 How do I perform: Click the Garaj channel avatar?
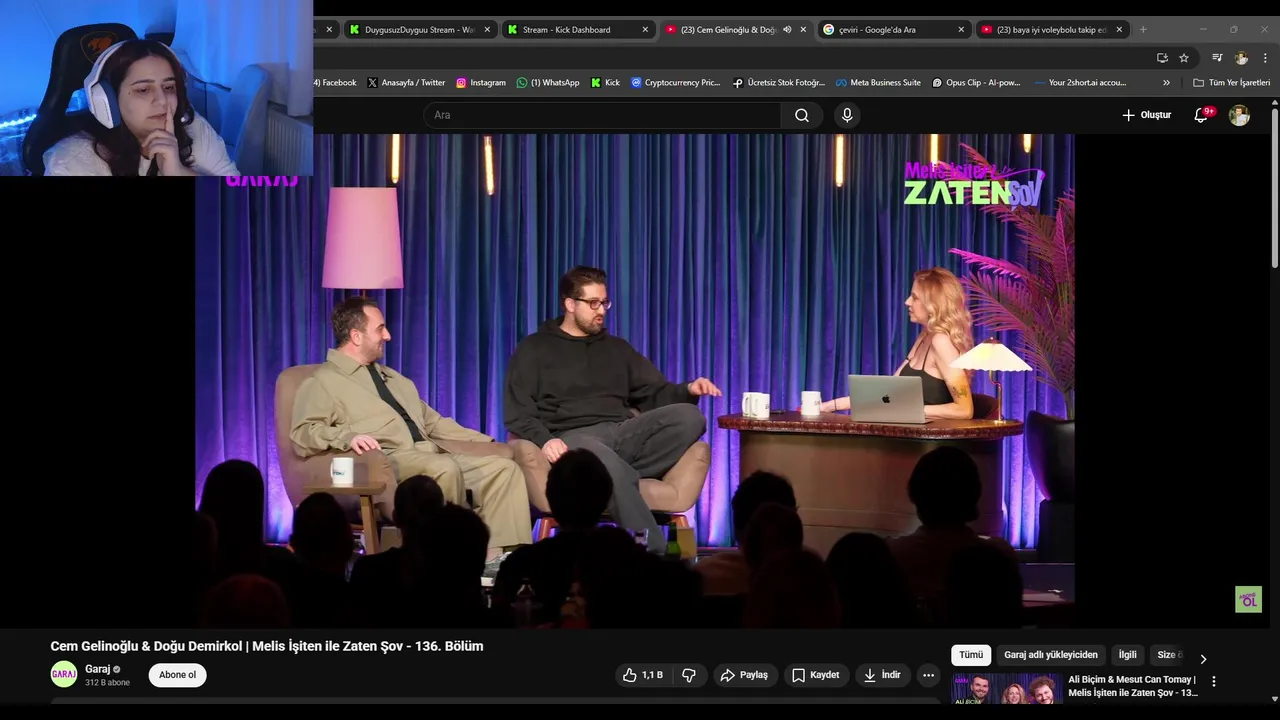coord(64,674)
